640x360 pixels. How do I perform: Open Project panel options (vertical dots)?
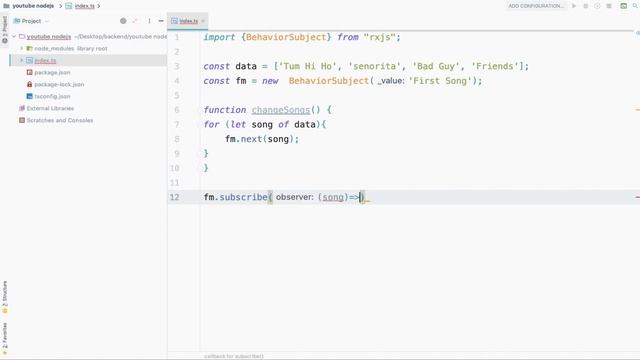(x=149, y=21)
